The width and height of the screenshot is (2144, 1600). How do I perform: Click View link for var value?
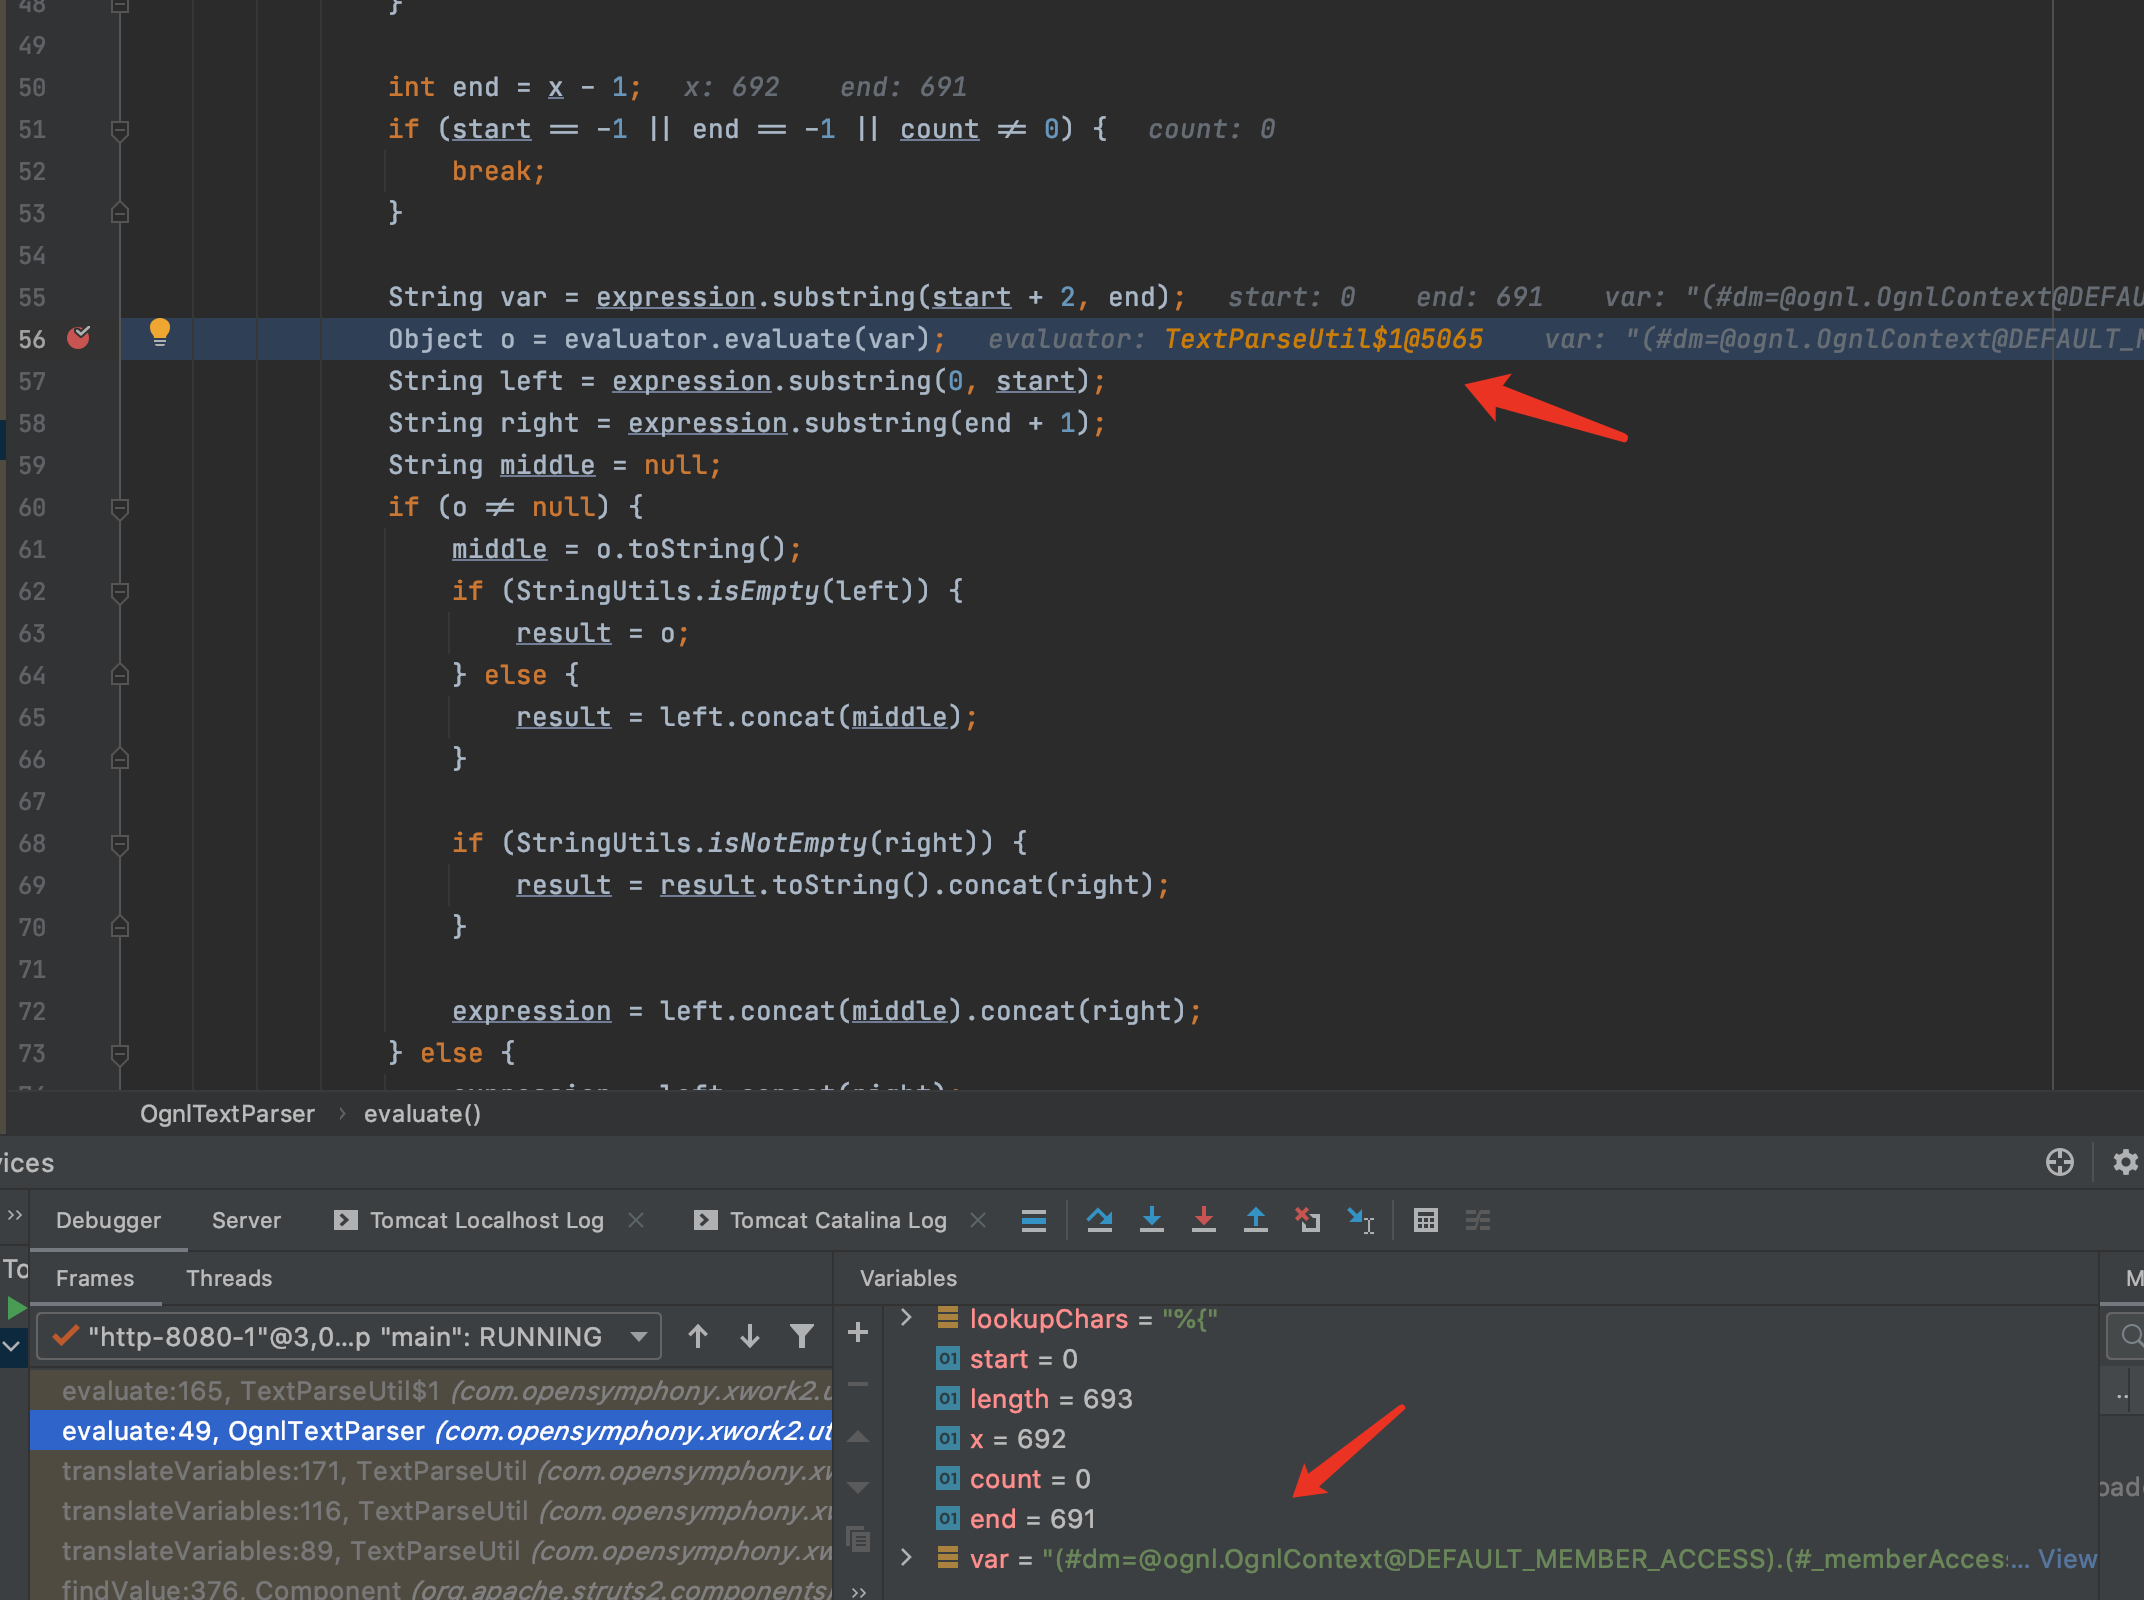pyautogui.click(x=2067, y=1558)
